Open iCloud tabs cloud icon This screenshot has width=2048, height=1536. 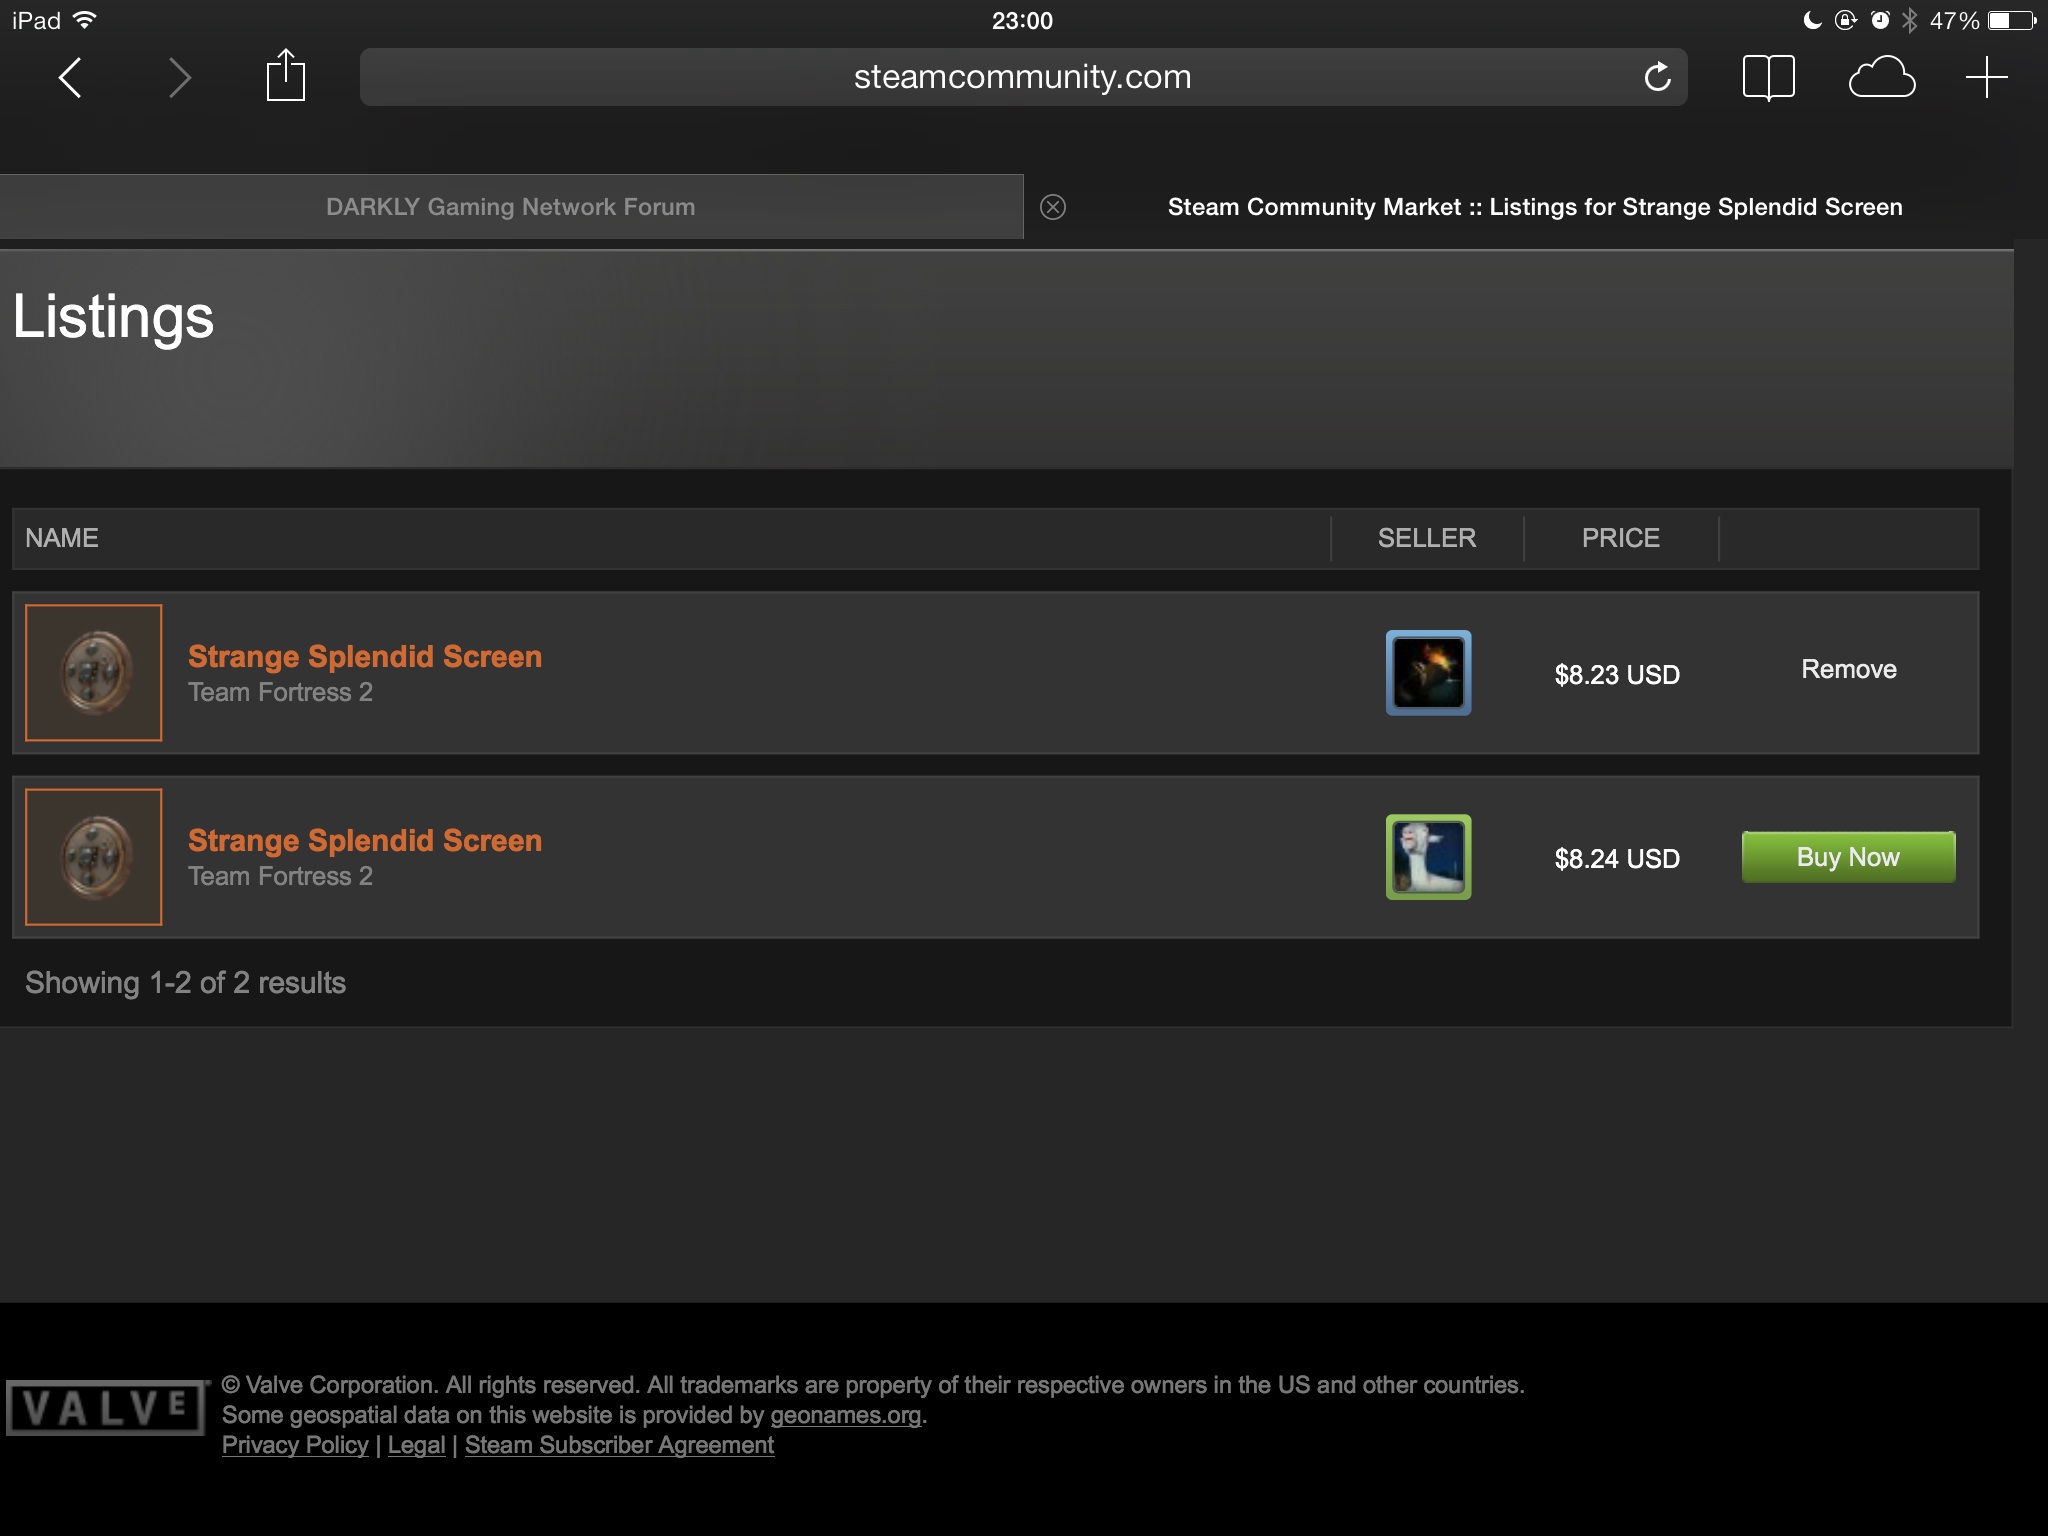point(1881,77)
